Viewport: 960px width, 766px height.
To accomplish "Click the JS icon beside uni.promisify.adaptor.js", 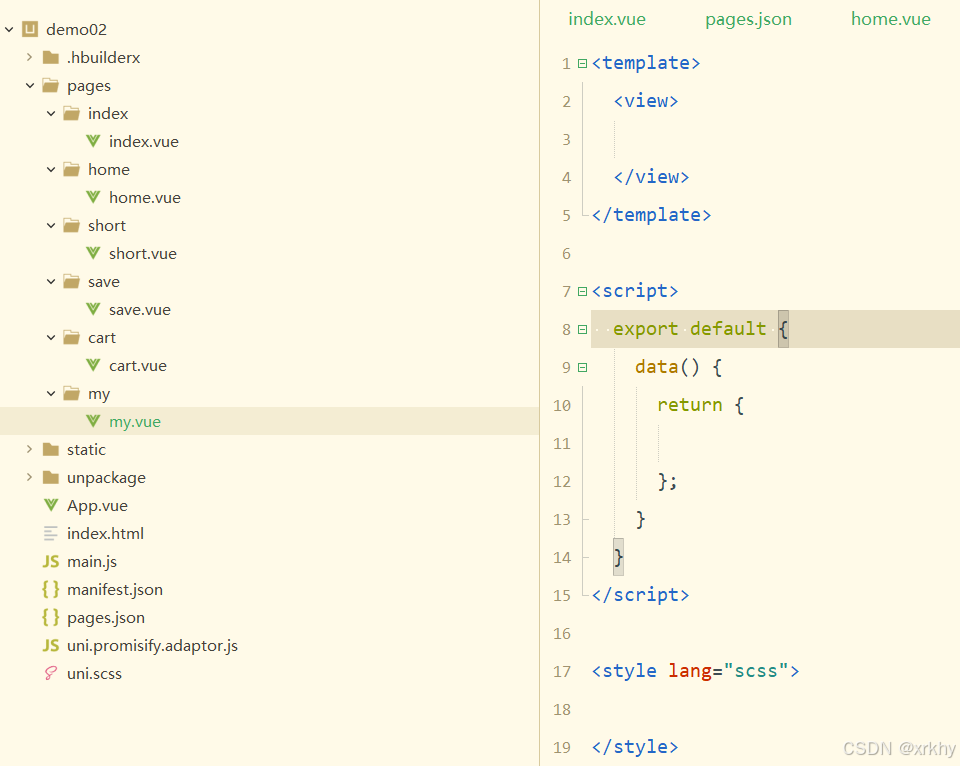I will click(51, 645).
